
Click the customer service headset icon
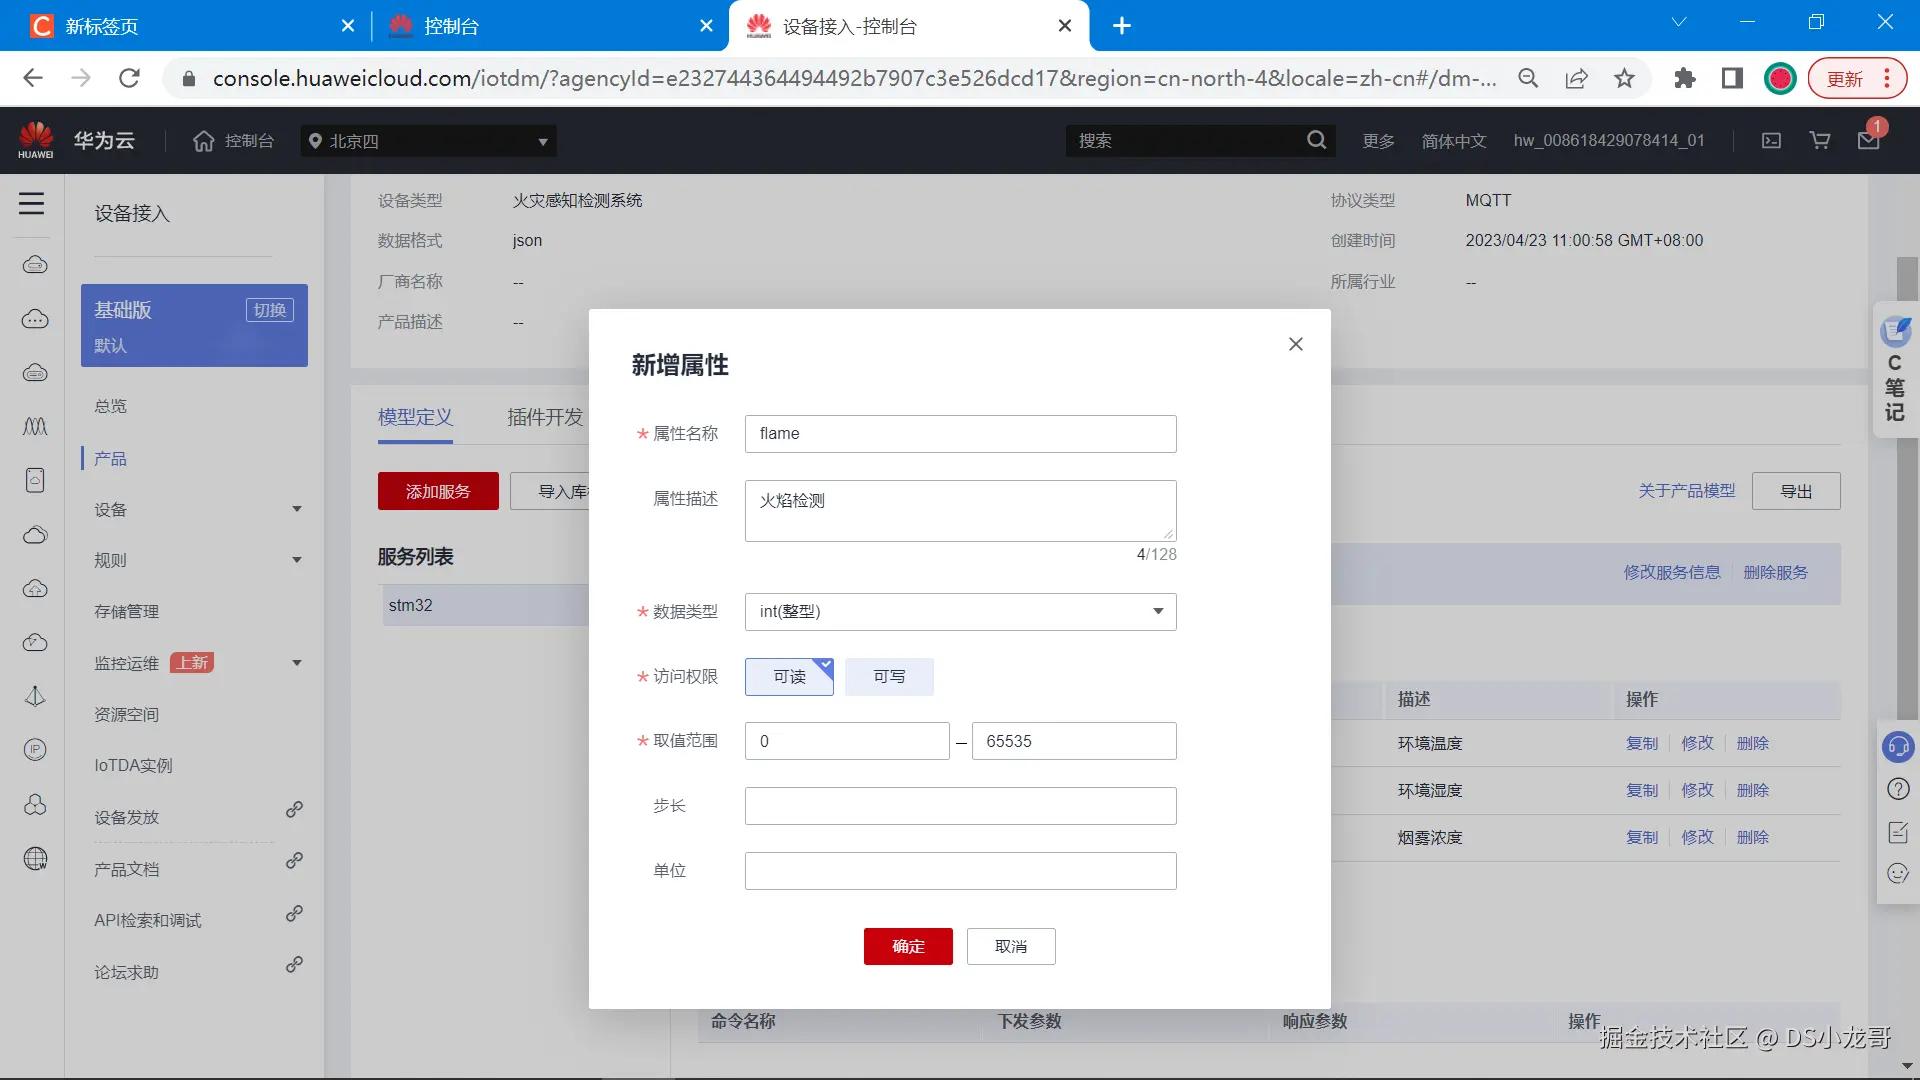[x=1897, y=746]
